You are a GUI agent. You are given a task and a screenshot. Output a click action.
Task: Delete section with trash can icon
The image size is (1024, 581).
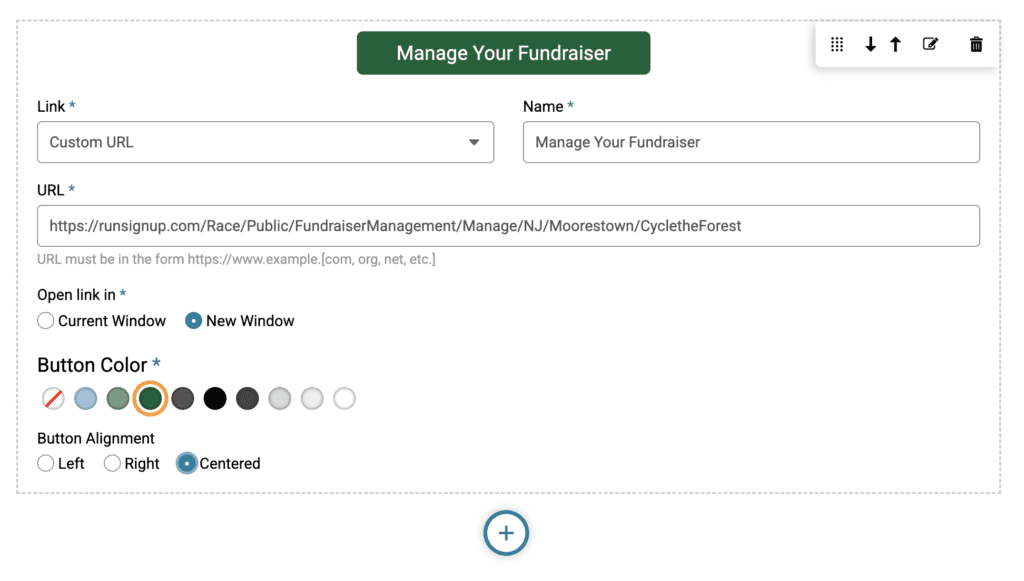(976, 44)
